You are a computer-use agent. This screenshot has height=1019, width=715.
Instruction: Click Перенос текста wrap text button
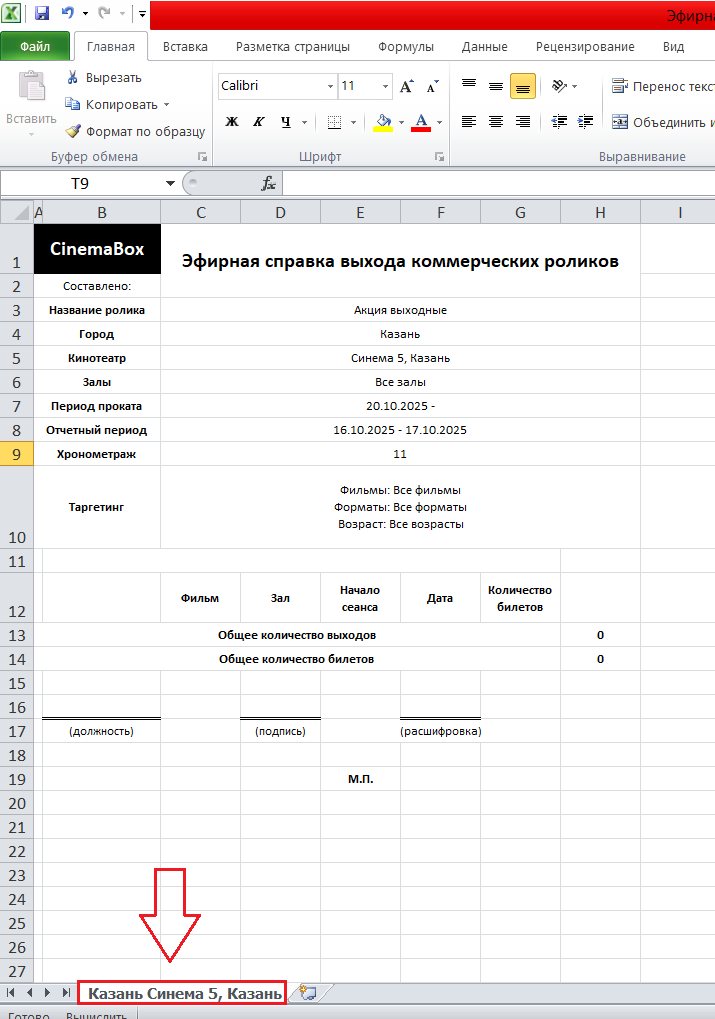click(x=660, y=87)
